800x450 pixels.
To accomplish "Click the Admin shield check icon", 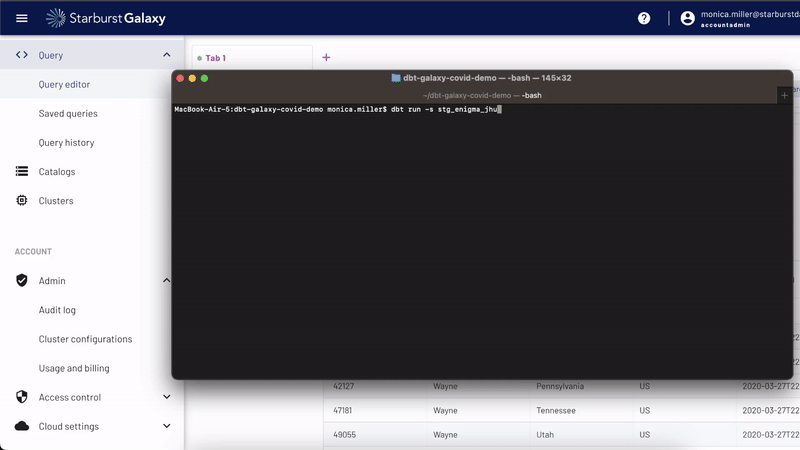I will [x=21, y=280].
